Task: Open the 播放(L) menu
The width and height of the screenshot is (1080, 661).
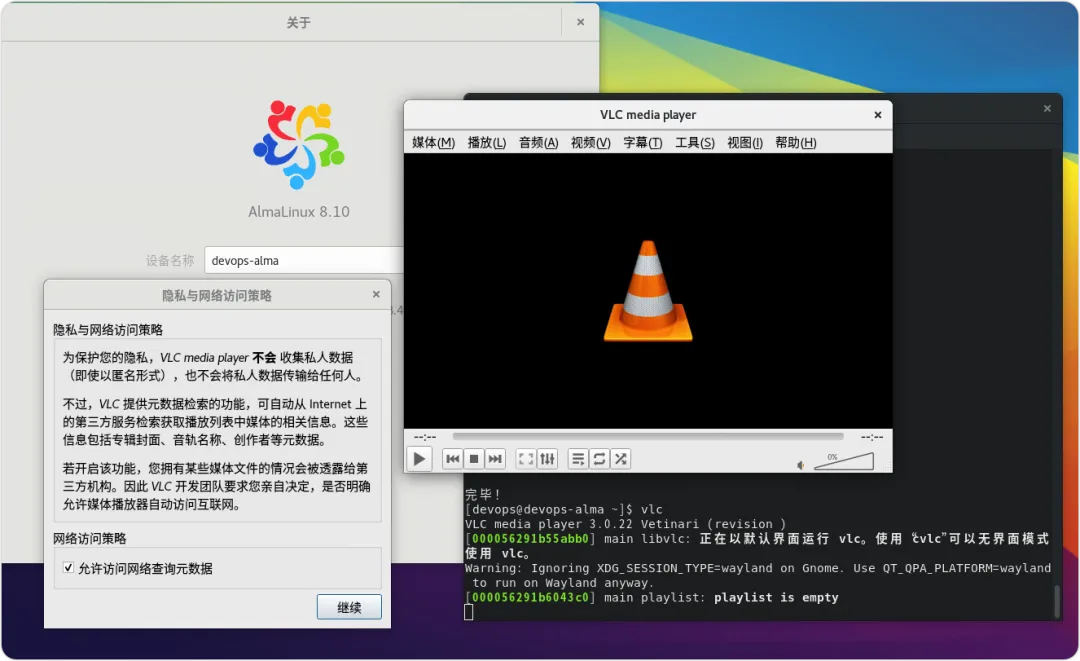Action: (x=486, y=143)
